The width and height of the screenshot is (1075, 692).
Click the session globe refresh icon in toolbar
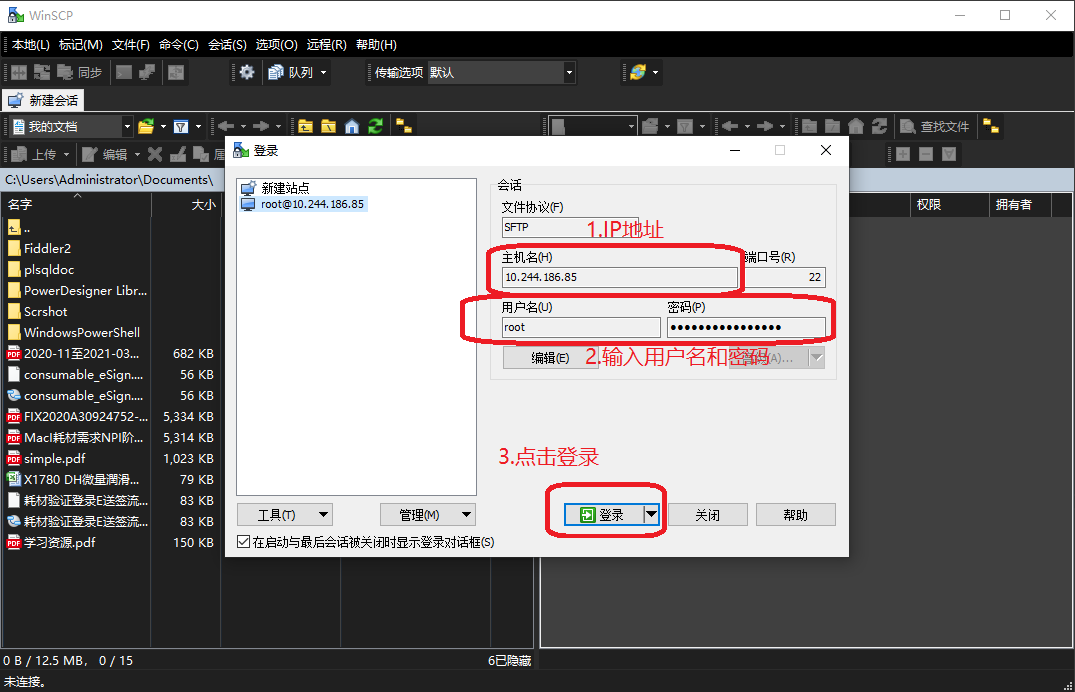(638, 72)
